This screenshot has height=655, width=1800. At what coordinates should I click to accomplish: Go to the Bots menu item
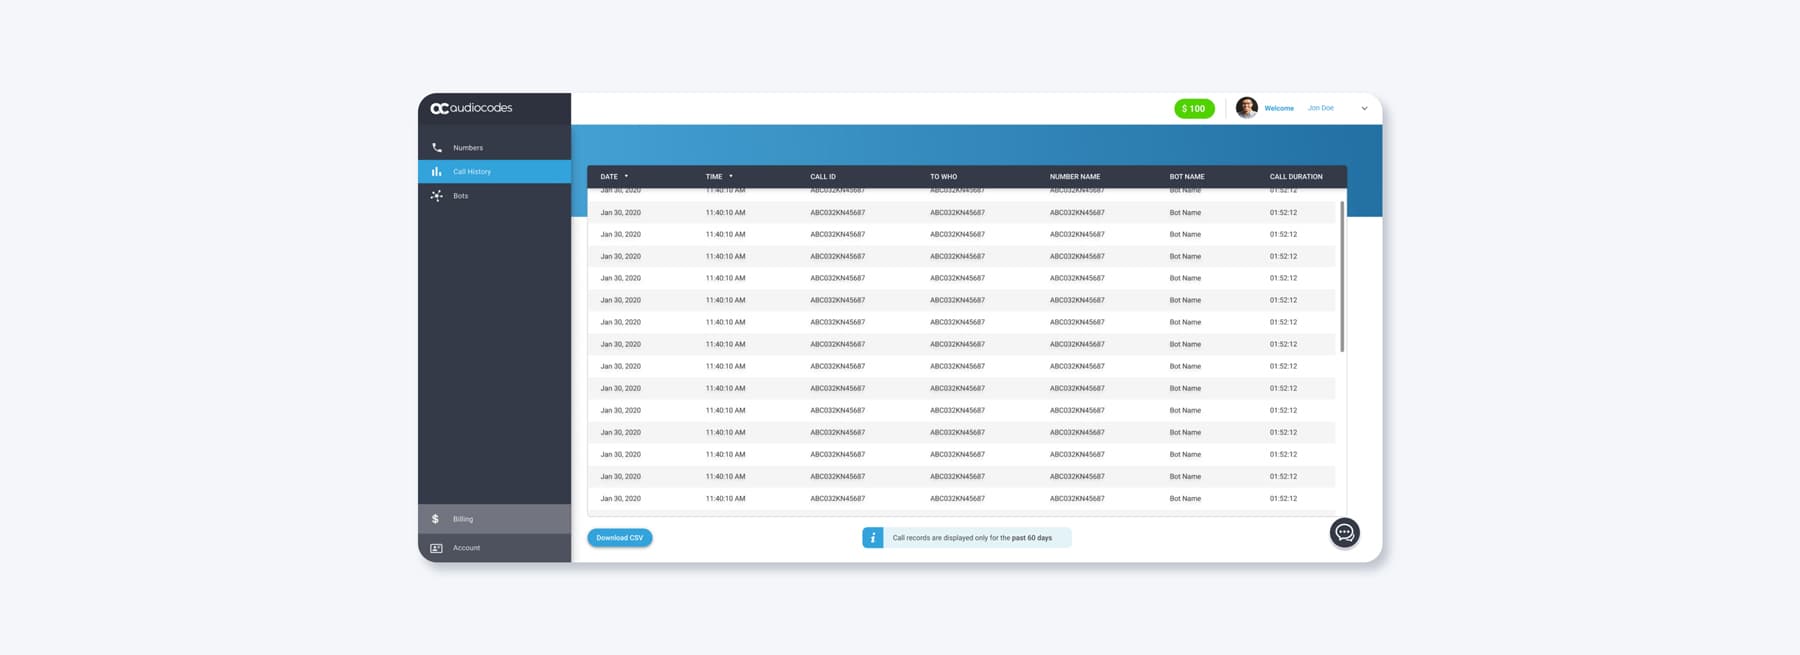(460, 196)
